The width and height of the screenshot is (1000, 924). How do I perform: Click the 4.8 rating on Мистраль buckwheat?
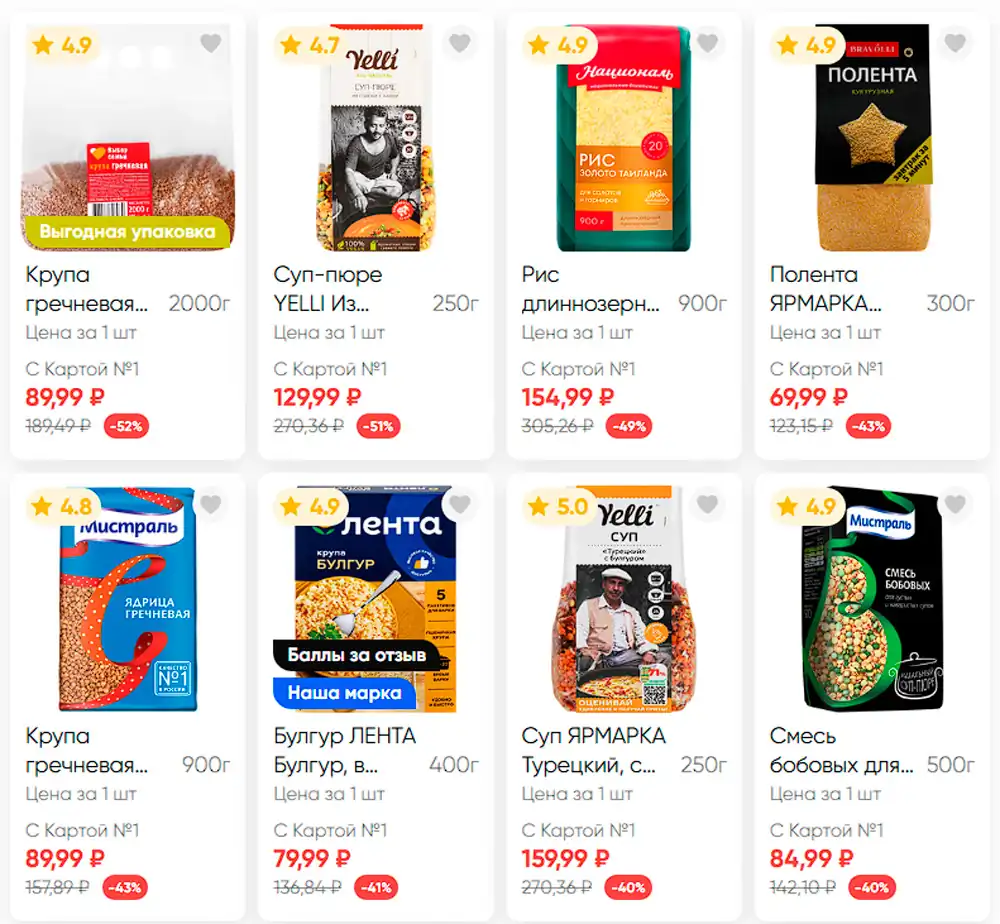[x=62, y=507]
